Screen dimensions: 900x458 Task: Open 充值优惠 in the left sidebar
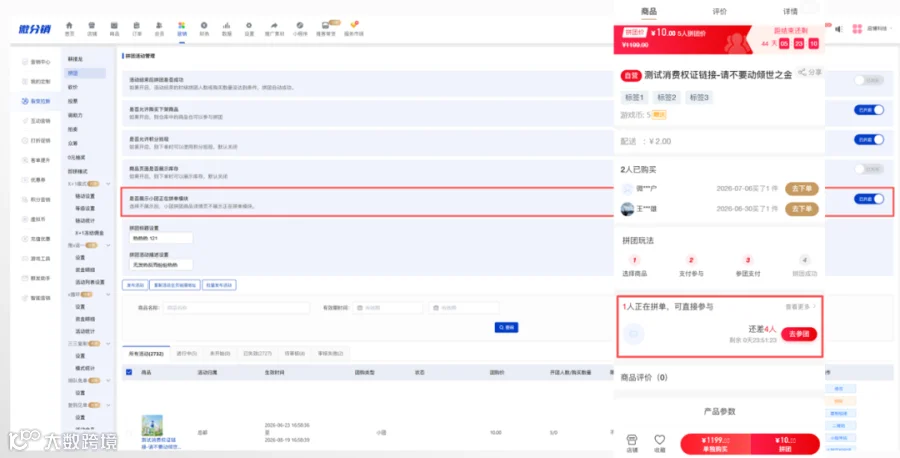pos(36,239)
